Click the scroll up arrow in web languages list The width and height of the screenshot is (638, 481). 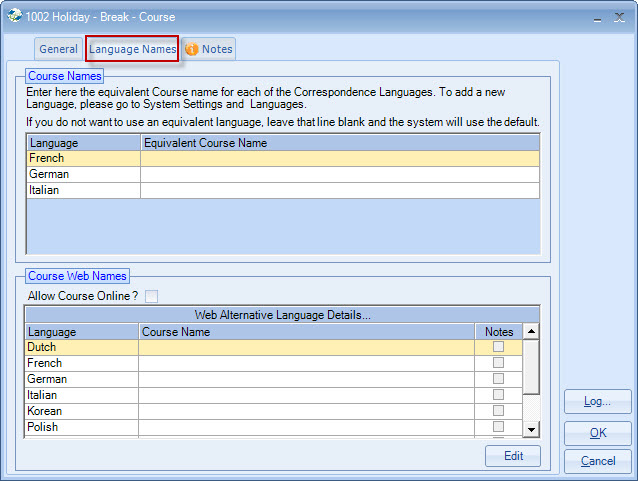531,331
